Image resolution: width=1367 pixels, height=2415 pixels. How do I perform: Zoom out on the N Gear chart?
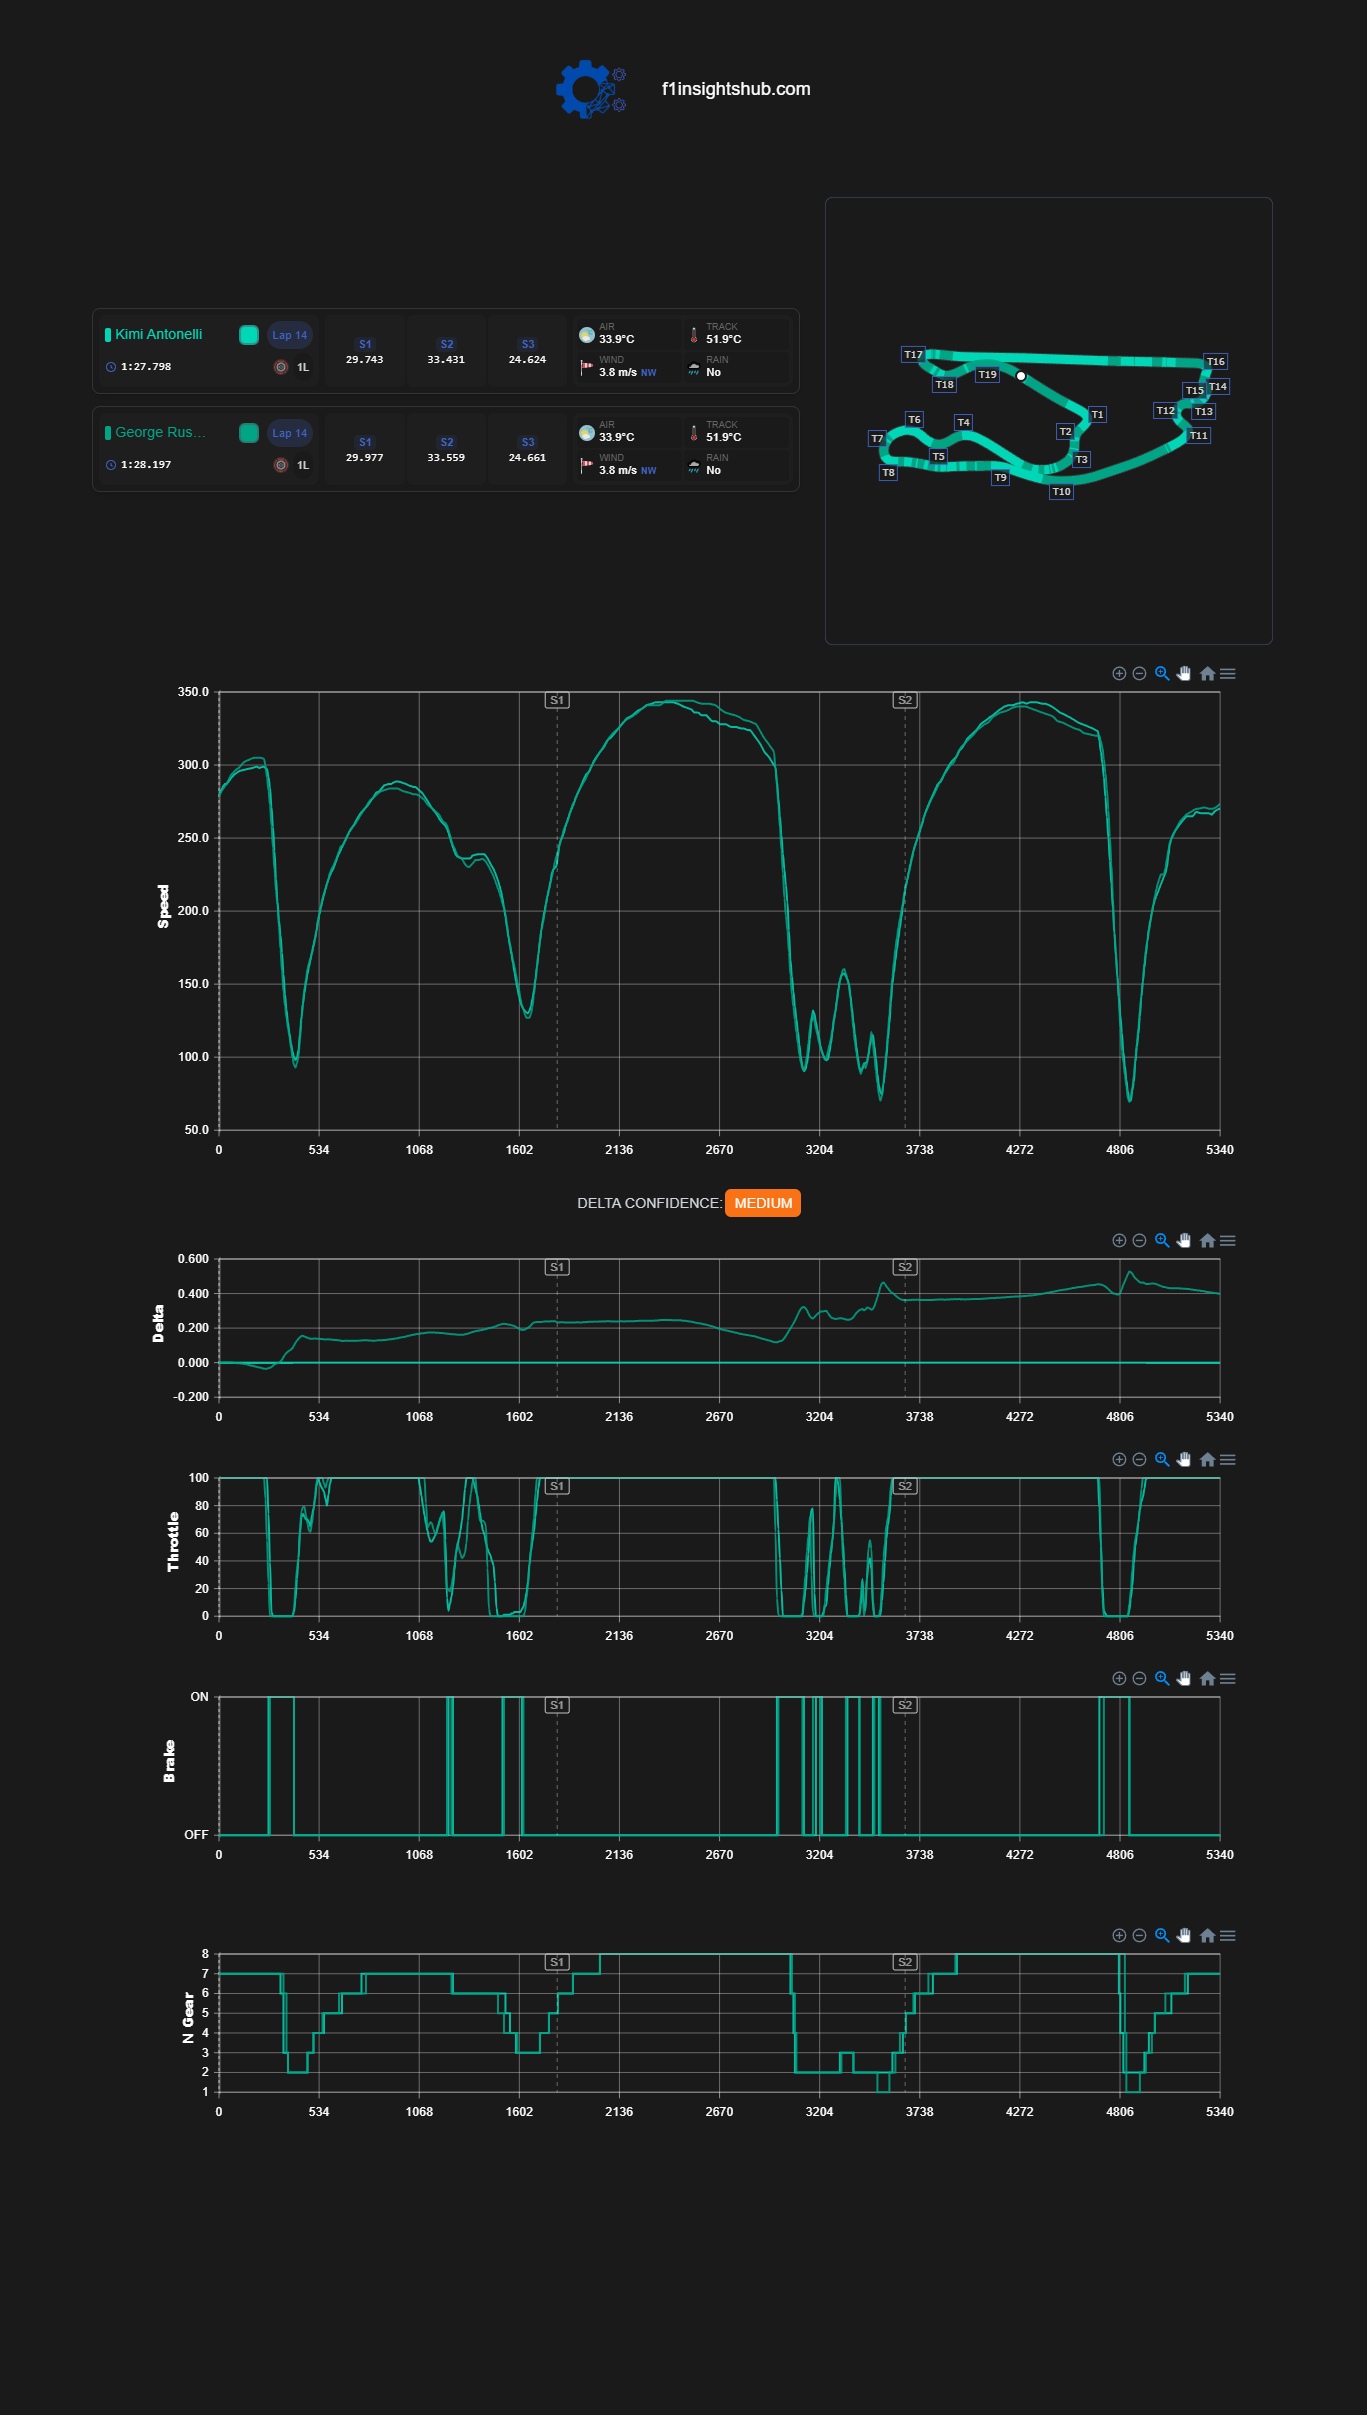tap(1139, 1936)
